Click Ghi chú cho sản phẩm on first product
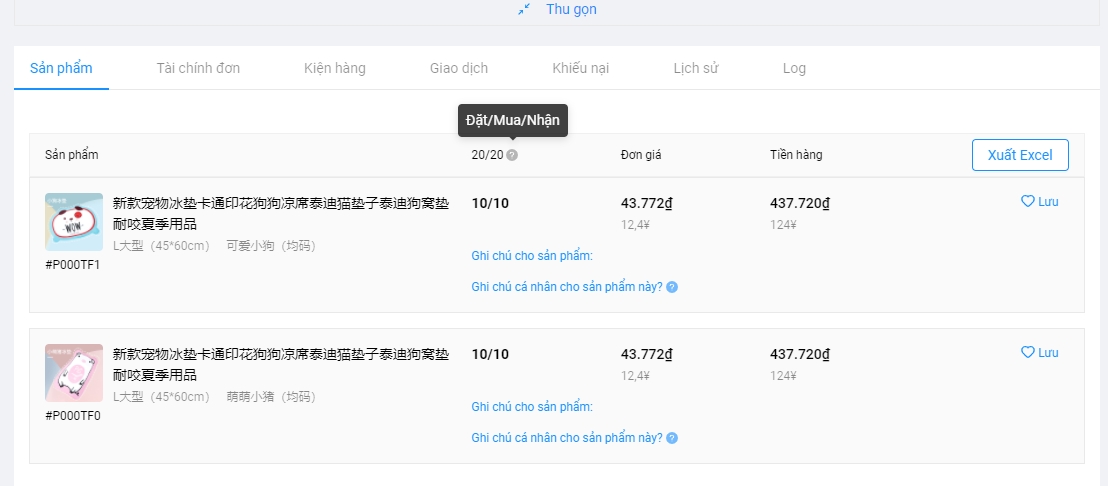This screenshot has height=486, width=1108. 532,256
